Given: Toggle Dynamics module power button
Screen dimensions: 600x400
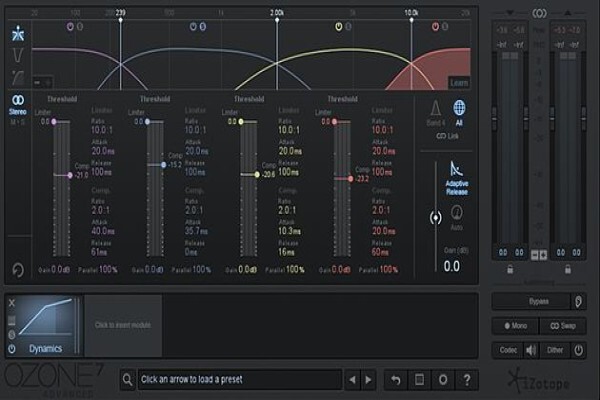Looking at the screenshot, I should (x=12, y=349).
